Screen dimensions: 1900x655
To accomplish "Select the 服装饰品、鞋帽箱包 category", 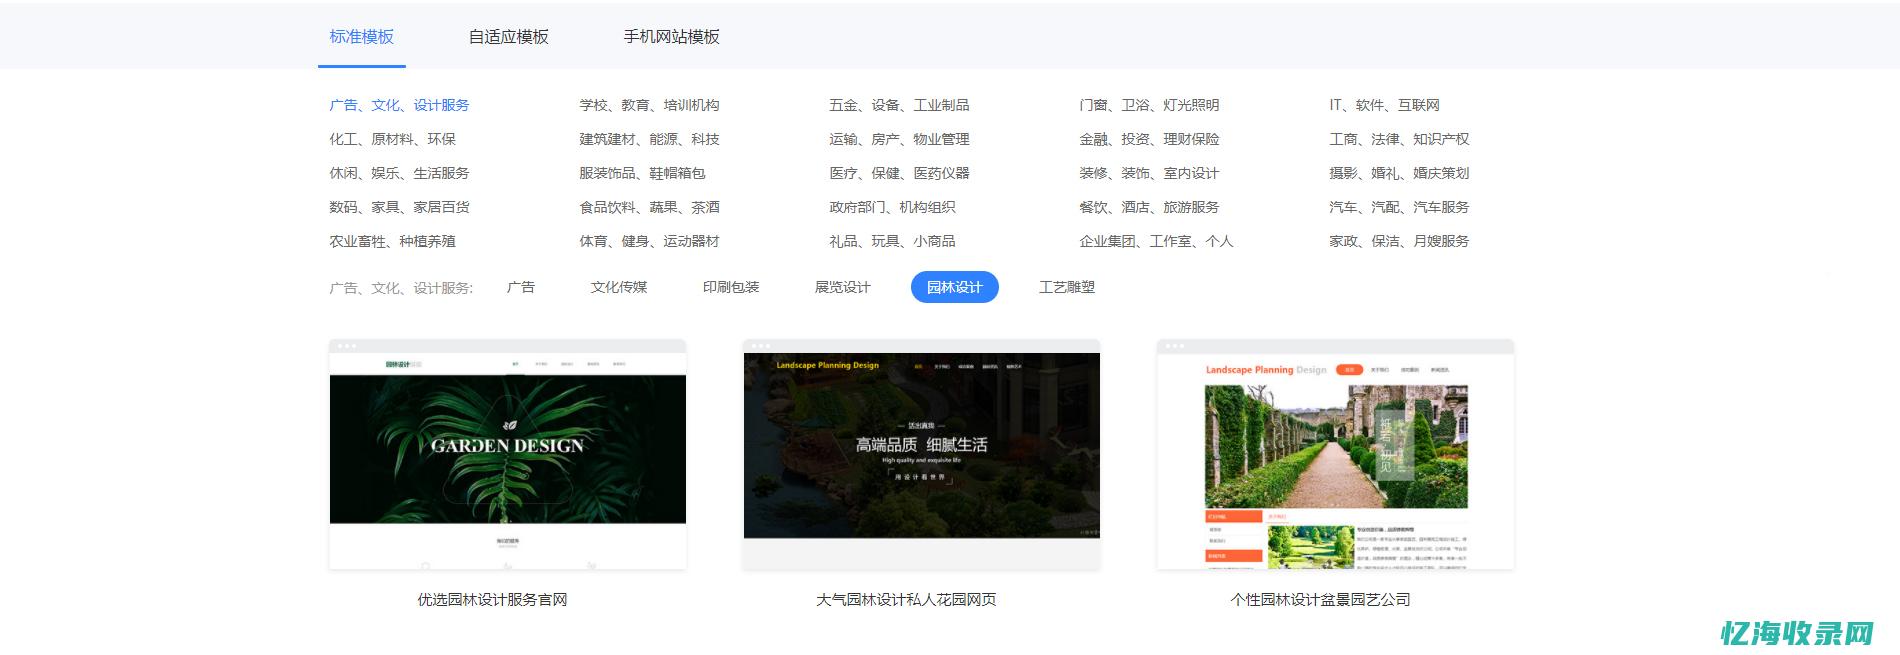I will [x=642, y=173].
